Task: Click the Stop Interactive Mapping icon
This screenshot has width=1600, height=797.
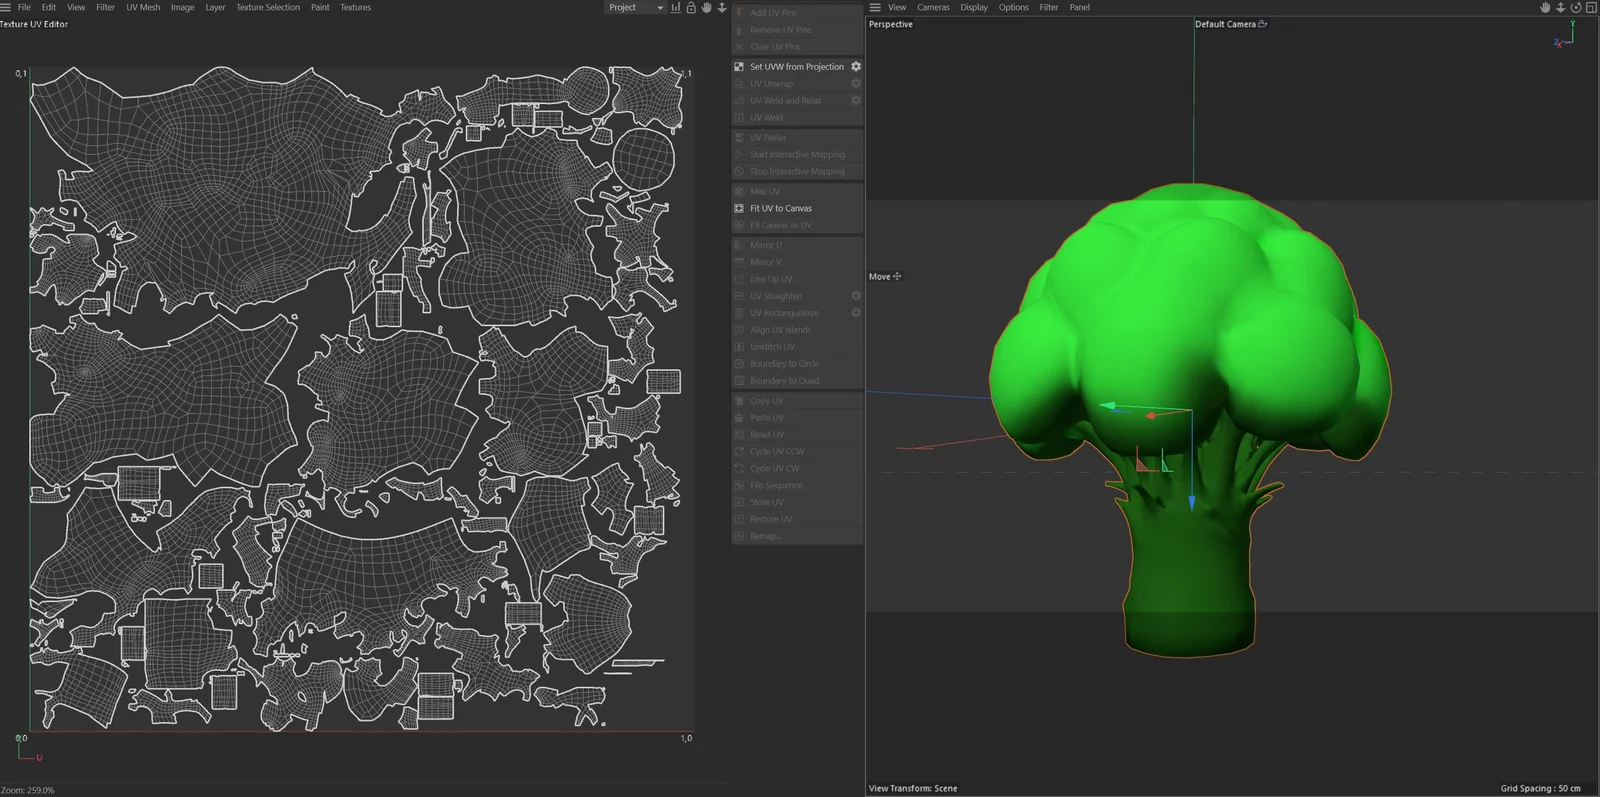Action: [x=739, y=172]
